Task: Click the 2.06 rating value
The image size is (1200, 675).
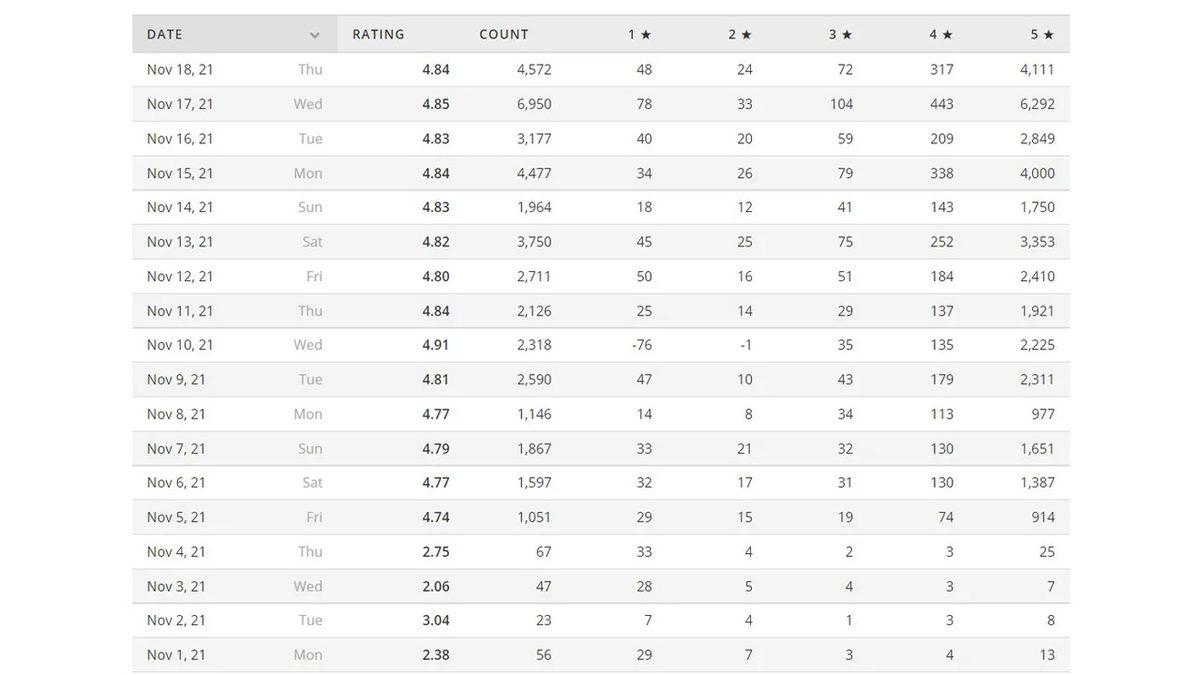Action: (436, 586)
